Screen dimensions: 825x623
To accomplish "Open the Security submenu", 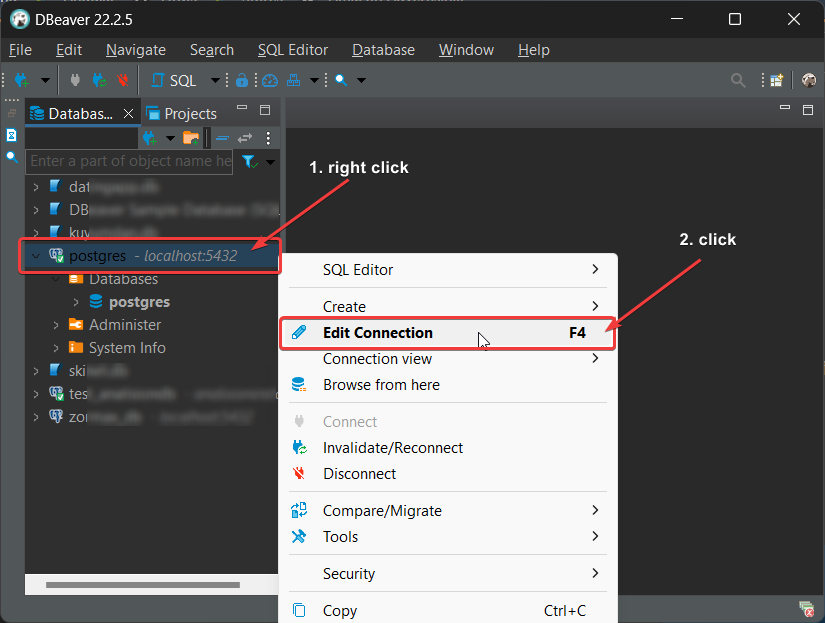I will click(x=447, y=574).
